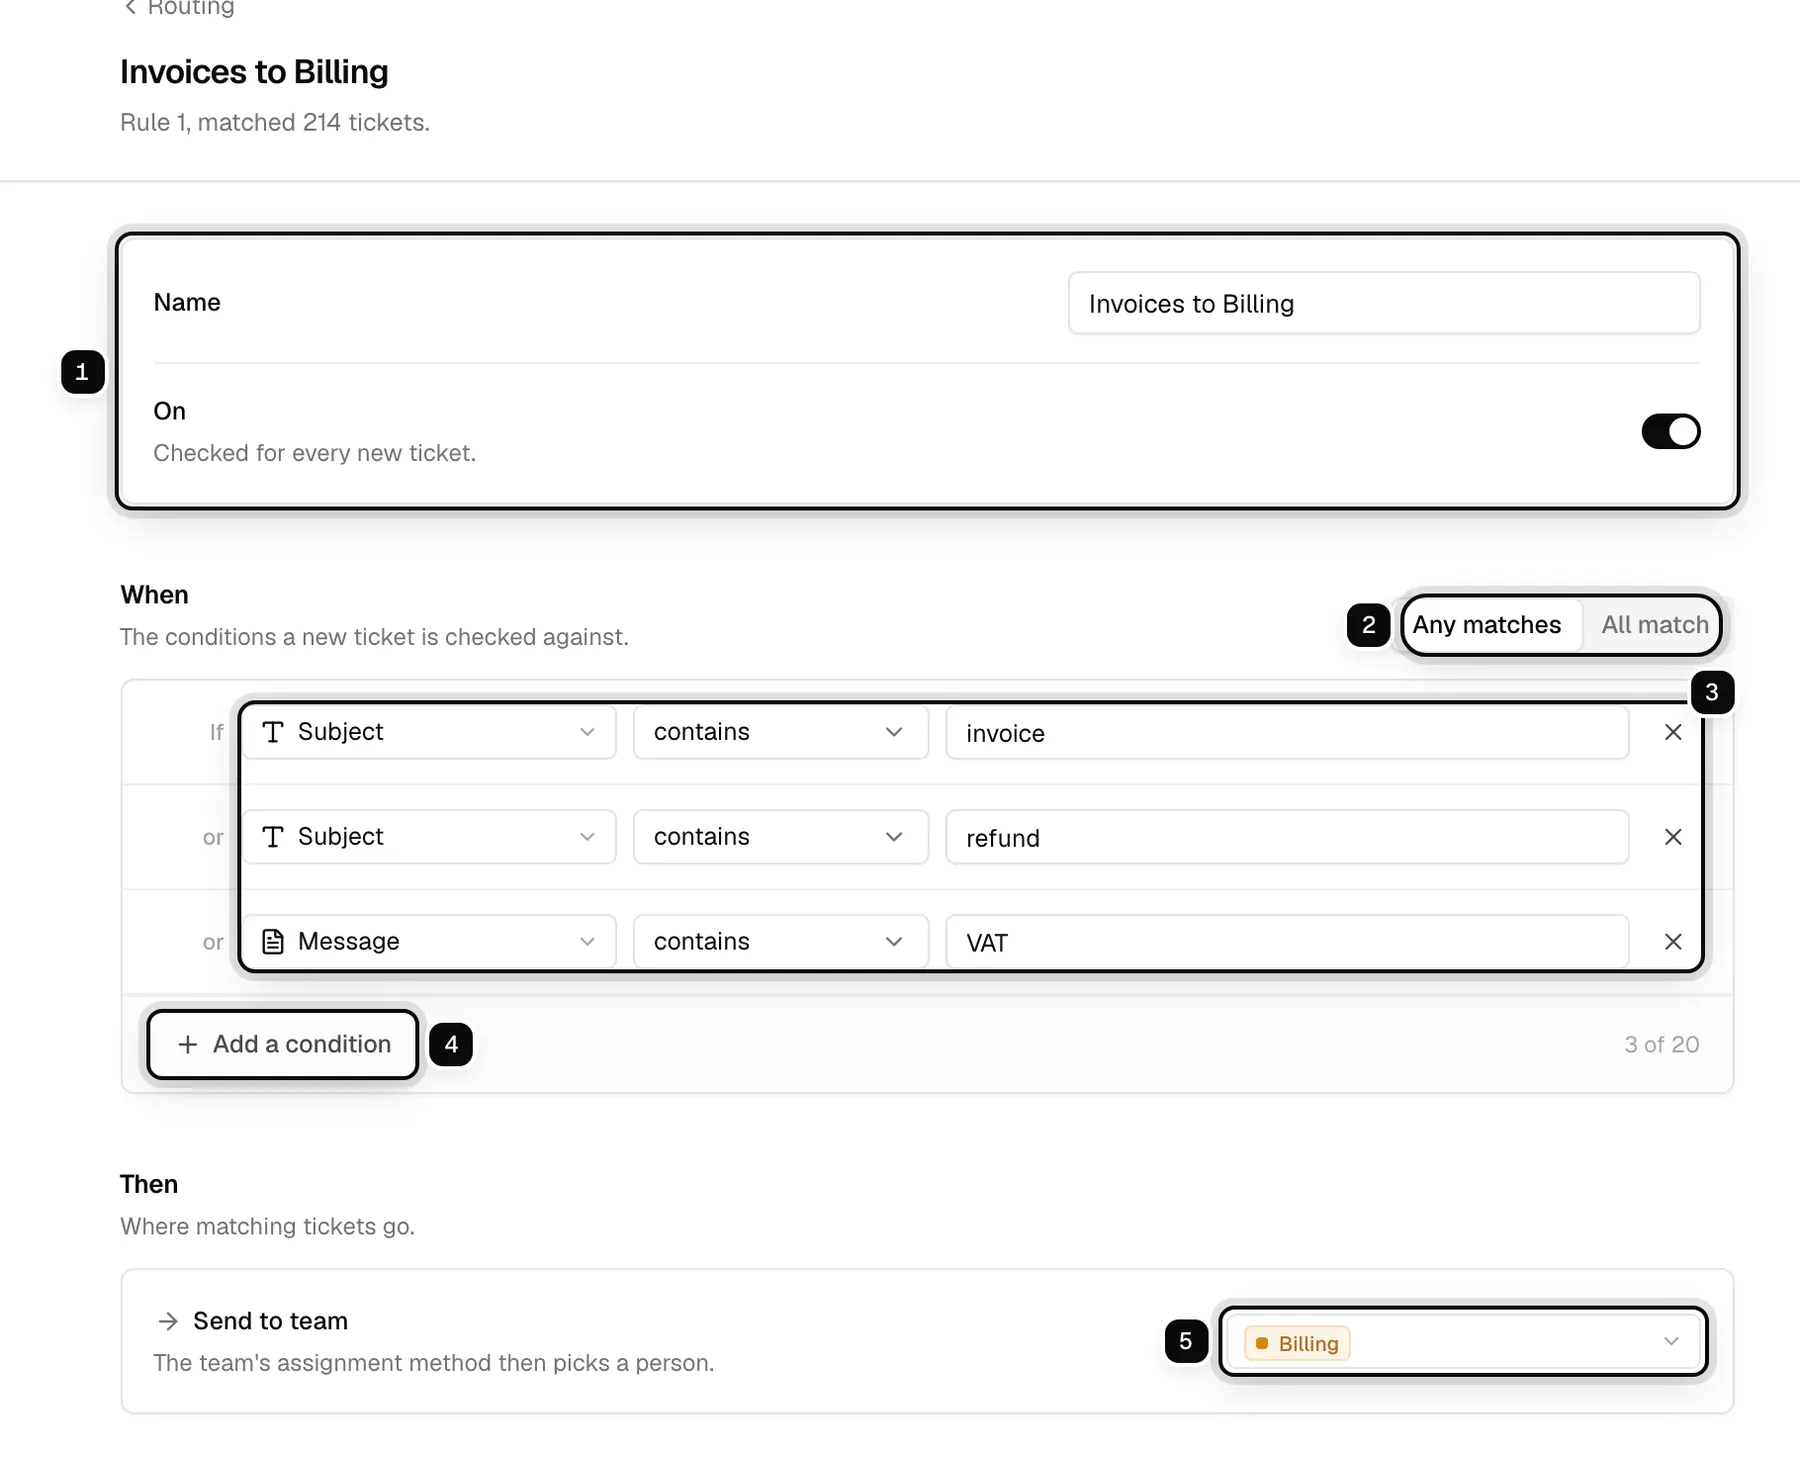Click Add a condition
1800x1462 pixels.
283,1044
